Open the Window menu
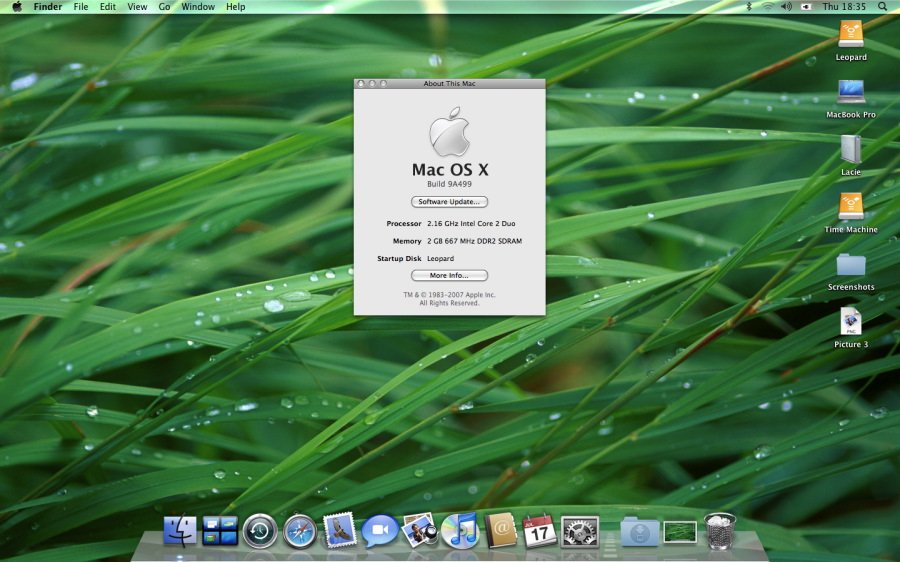Image resolution: width=900 pixels, height=562 pixels. pos(198,7)
